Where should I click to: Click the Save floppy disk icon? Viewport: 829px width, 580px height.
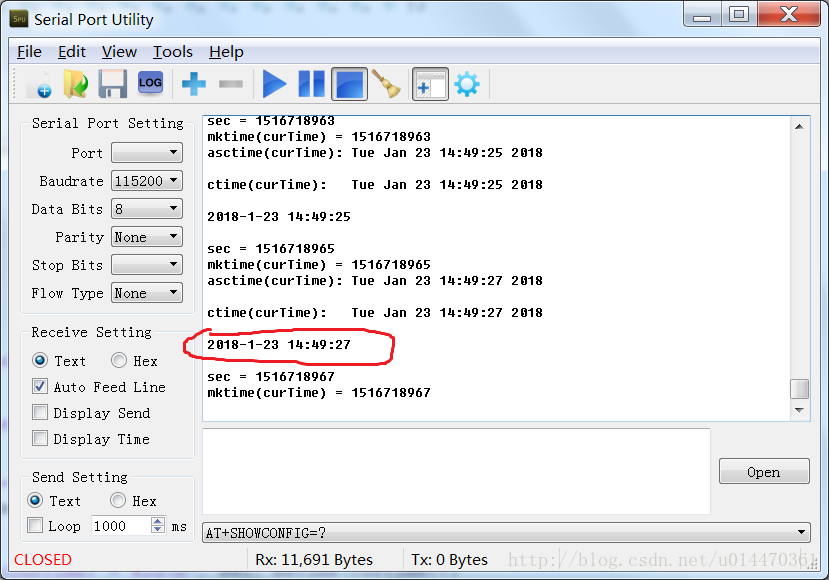point(113,84)
